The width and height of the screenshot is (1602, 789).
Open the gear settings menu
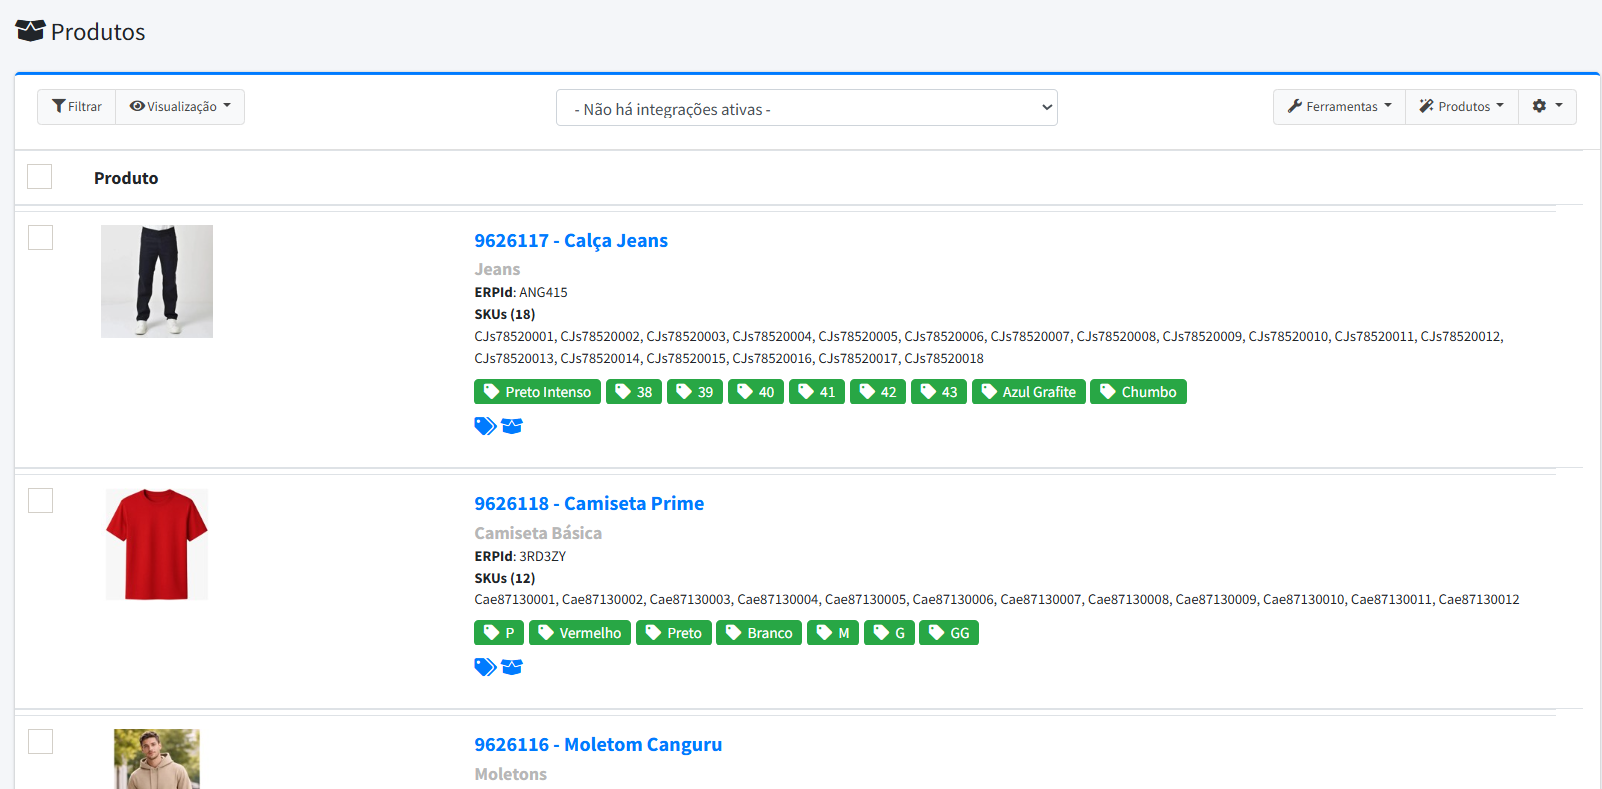[1546, 107]
